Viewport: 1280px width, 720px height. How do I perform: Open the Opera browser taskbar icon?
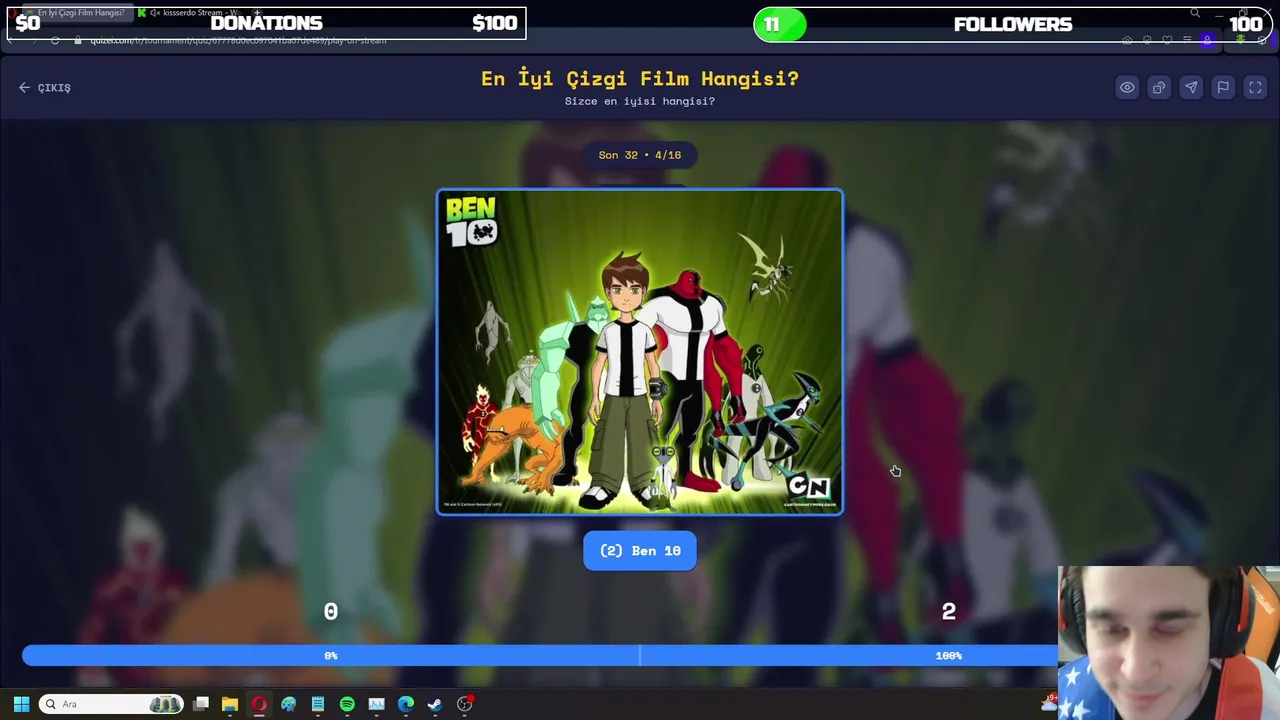pyautogui.click(x=259, y=704)
